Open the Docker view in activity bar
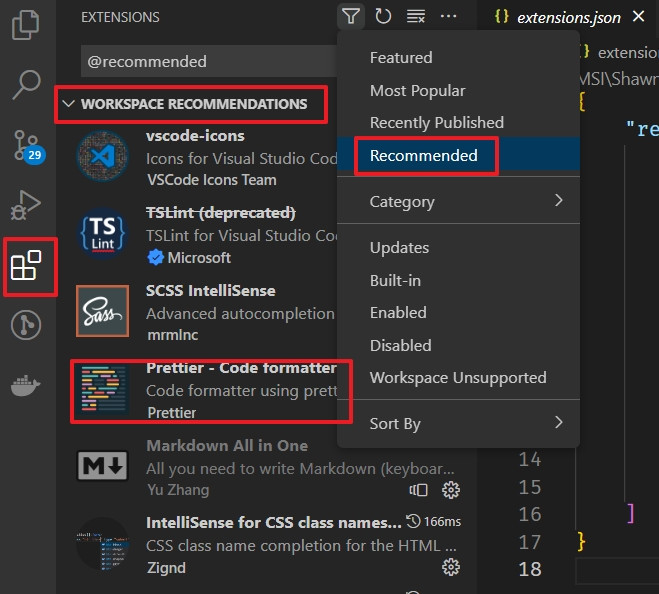 pos(25,385)
